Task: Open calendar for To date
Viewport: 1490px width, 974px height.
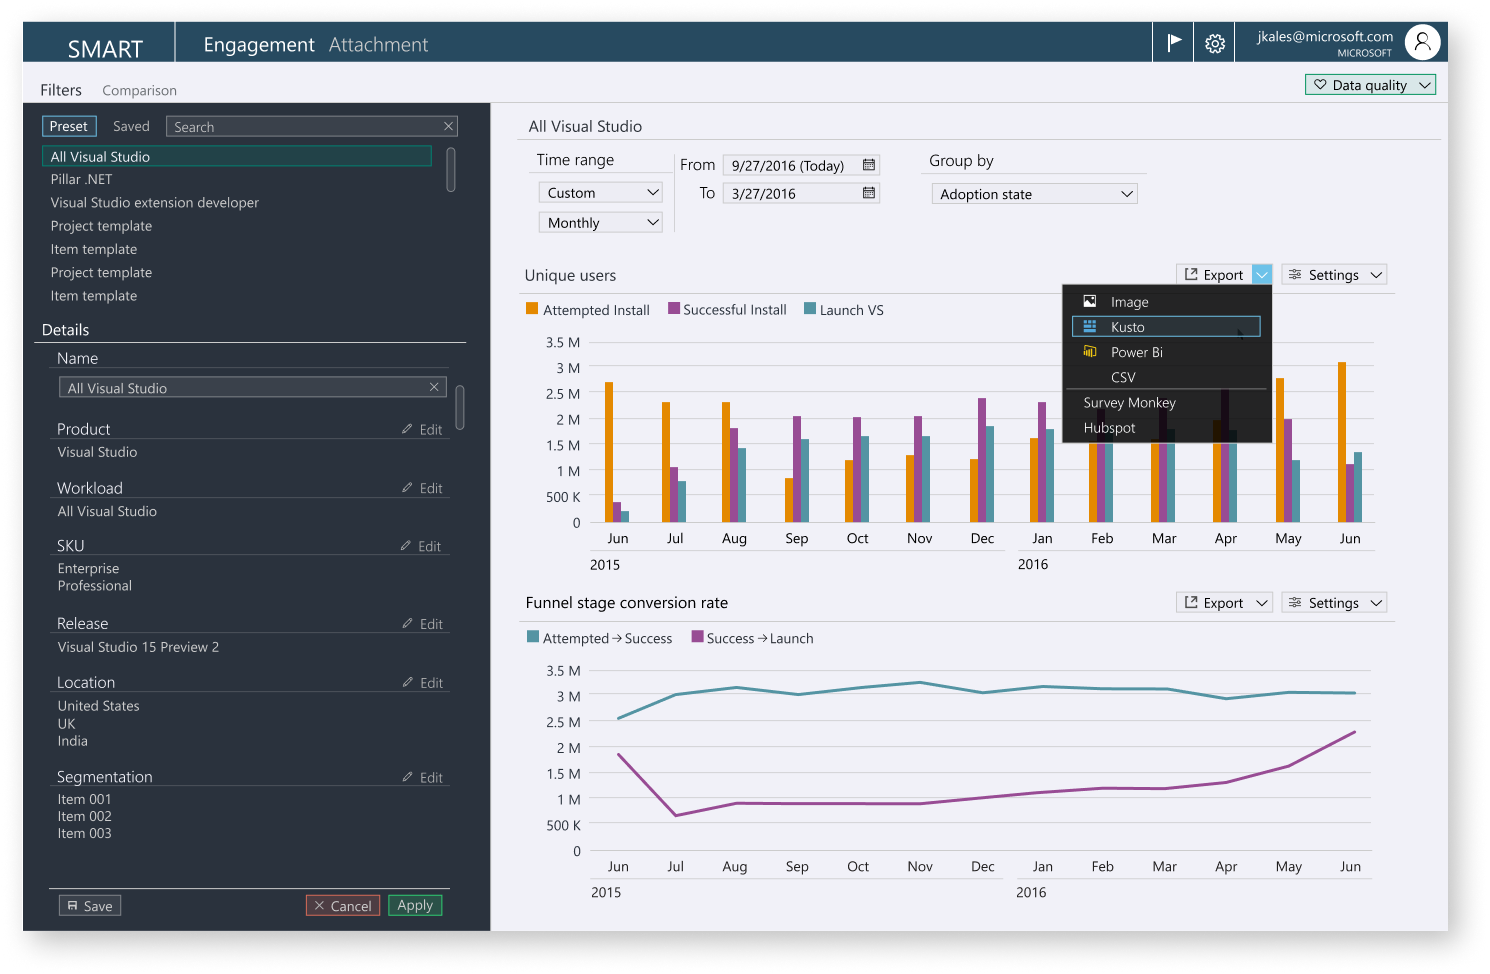Action: tap(869, 193)
